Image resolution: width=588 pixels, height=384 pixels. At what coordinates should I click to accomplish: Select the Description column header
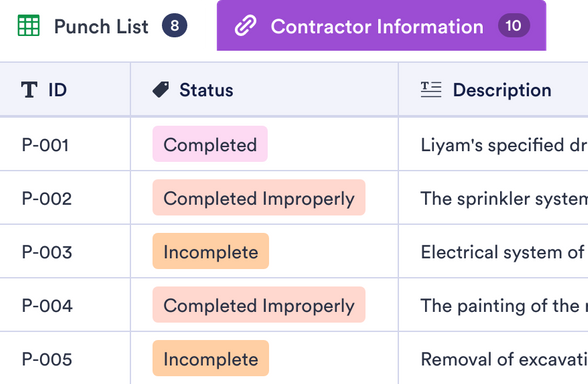pos(494,90)
